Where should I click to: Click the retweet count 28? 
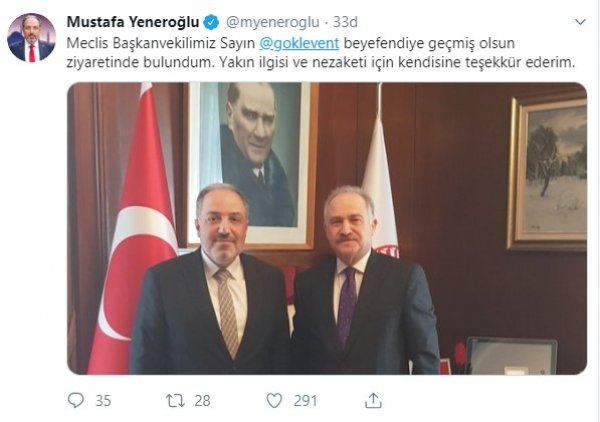point(202,401)
